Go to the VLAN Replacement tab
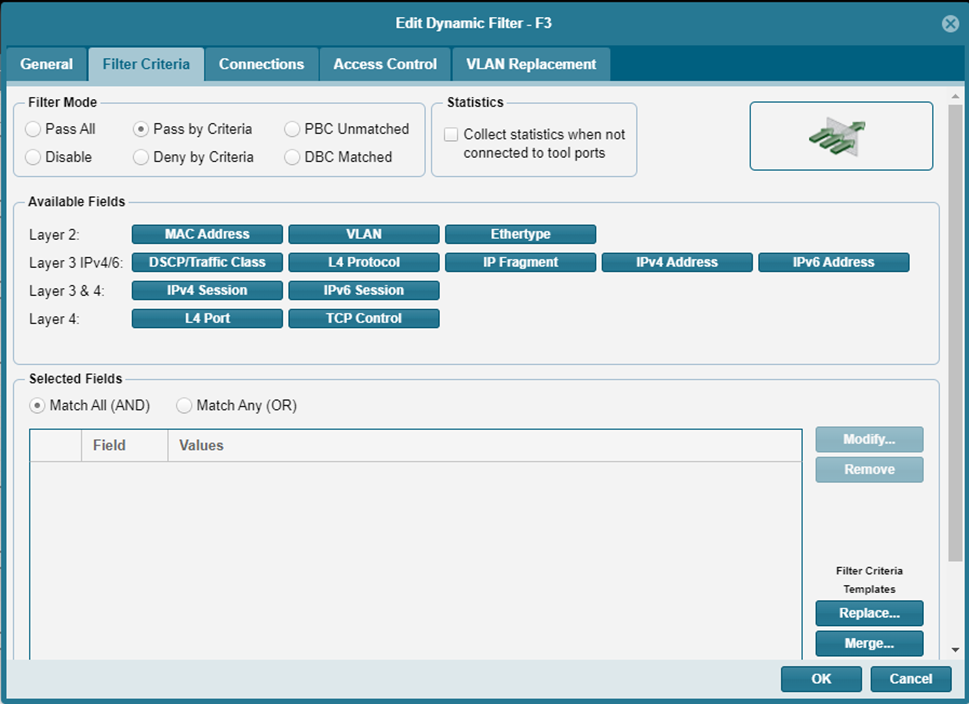Image resolution: width=969 pixels, height=704 pixels. (530, 64)
